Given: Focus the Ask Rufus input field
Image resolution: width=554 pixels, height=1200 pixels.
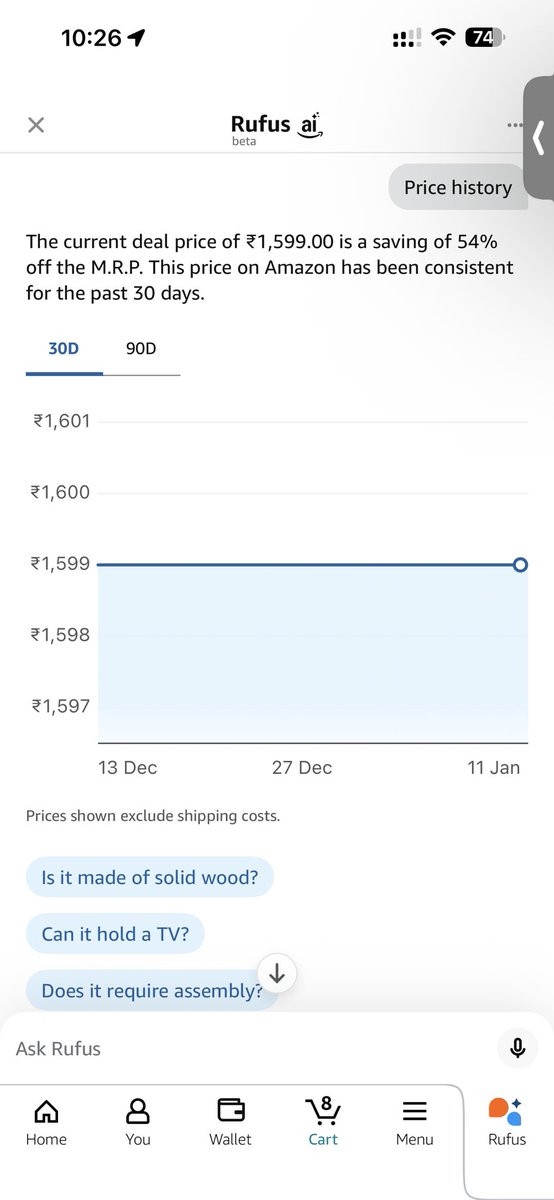Looking at the screenshot, I should click(x=250, y=1048).
